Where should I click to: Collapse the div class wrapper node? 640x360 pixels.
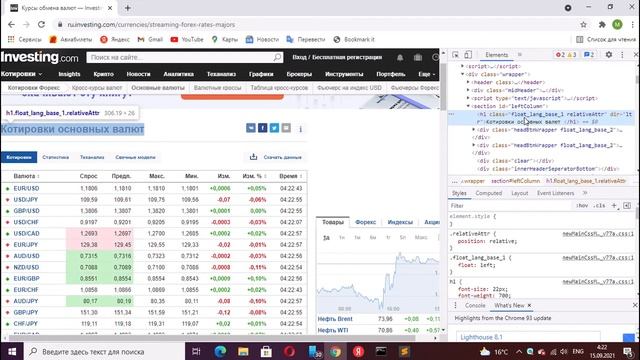(x=462, y=74)
